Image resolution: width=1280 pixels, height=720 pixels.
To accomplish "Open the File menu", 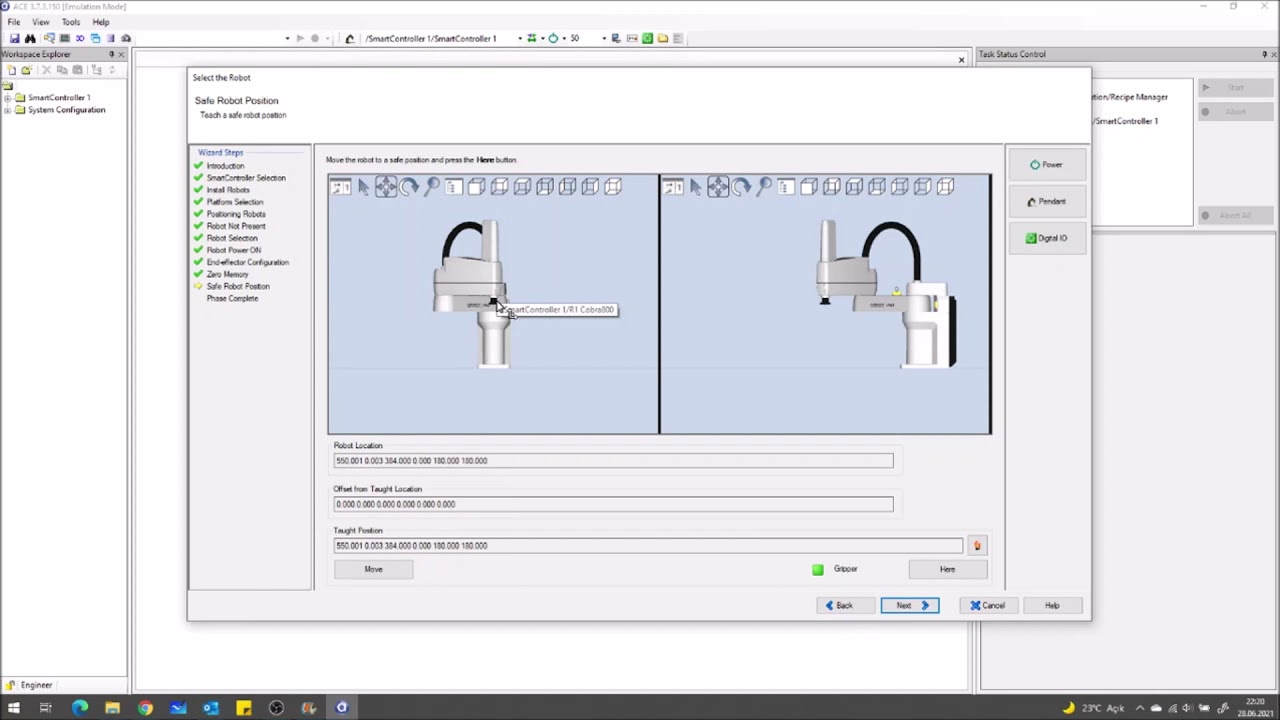I will click(x=14, y=22).
